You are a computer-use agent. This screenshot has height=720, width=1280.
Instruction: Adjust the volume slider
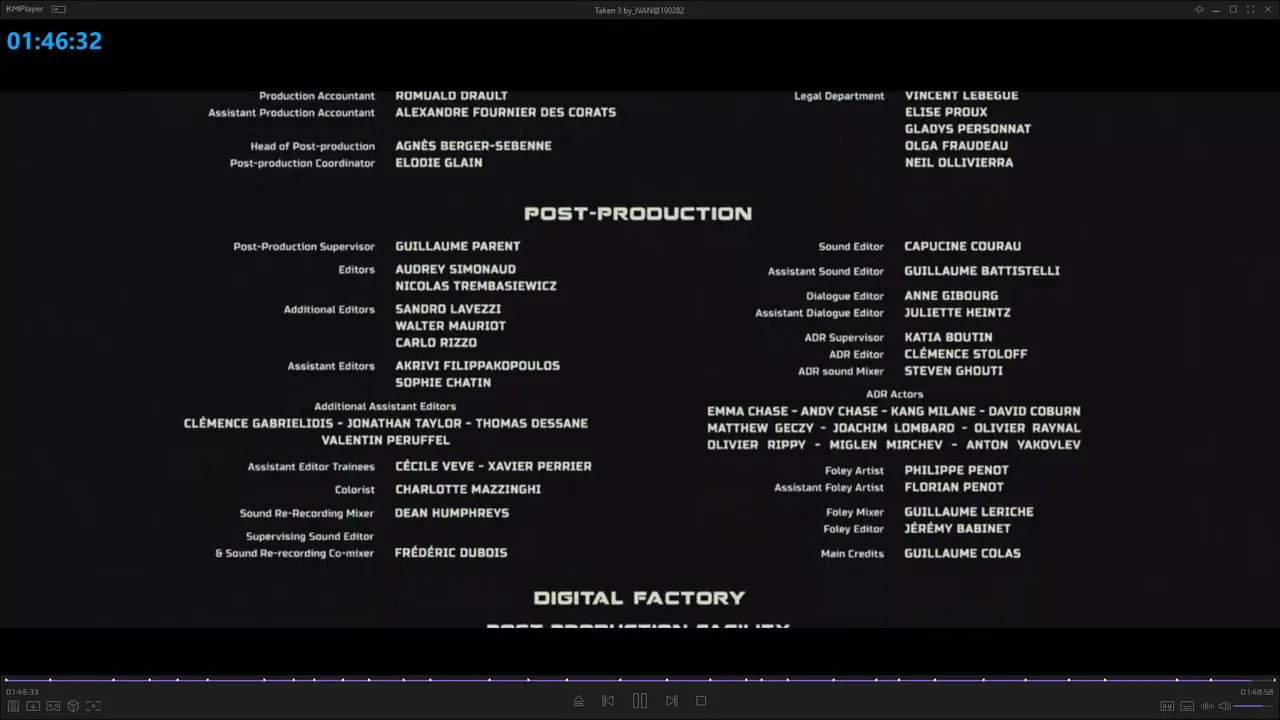point(1254,706)
